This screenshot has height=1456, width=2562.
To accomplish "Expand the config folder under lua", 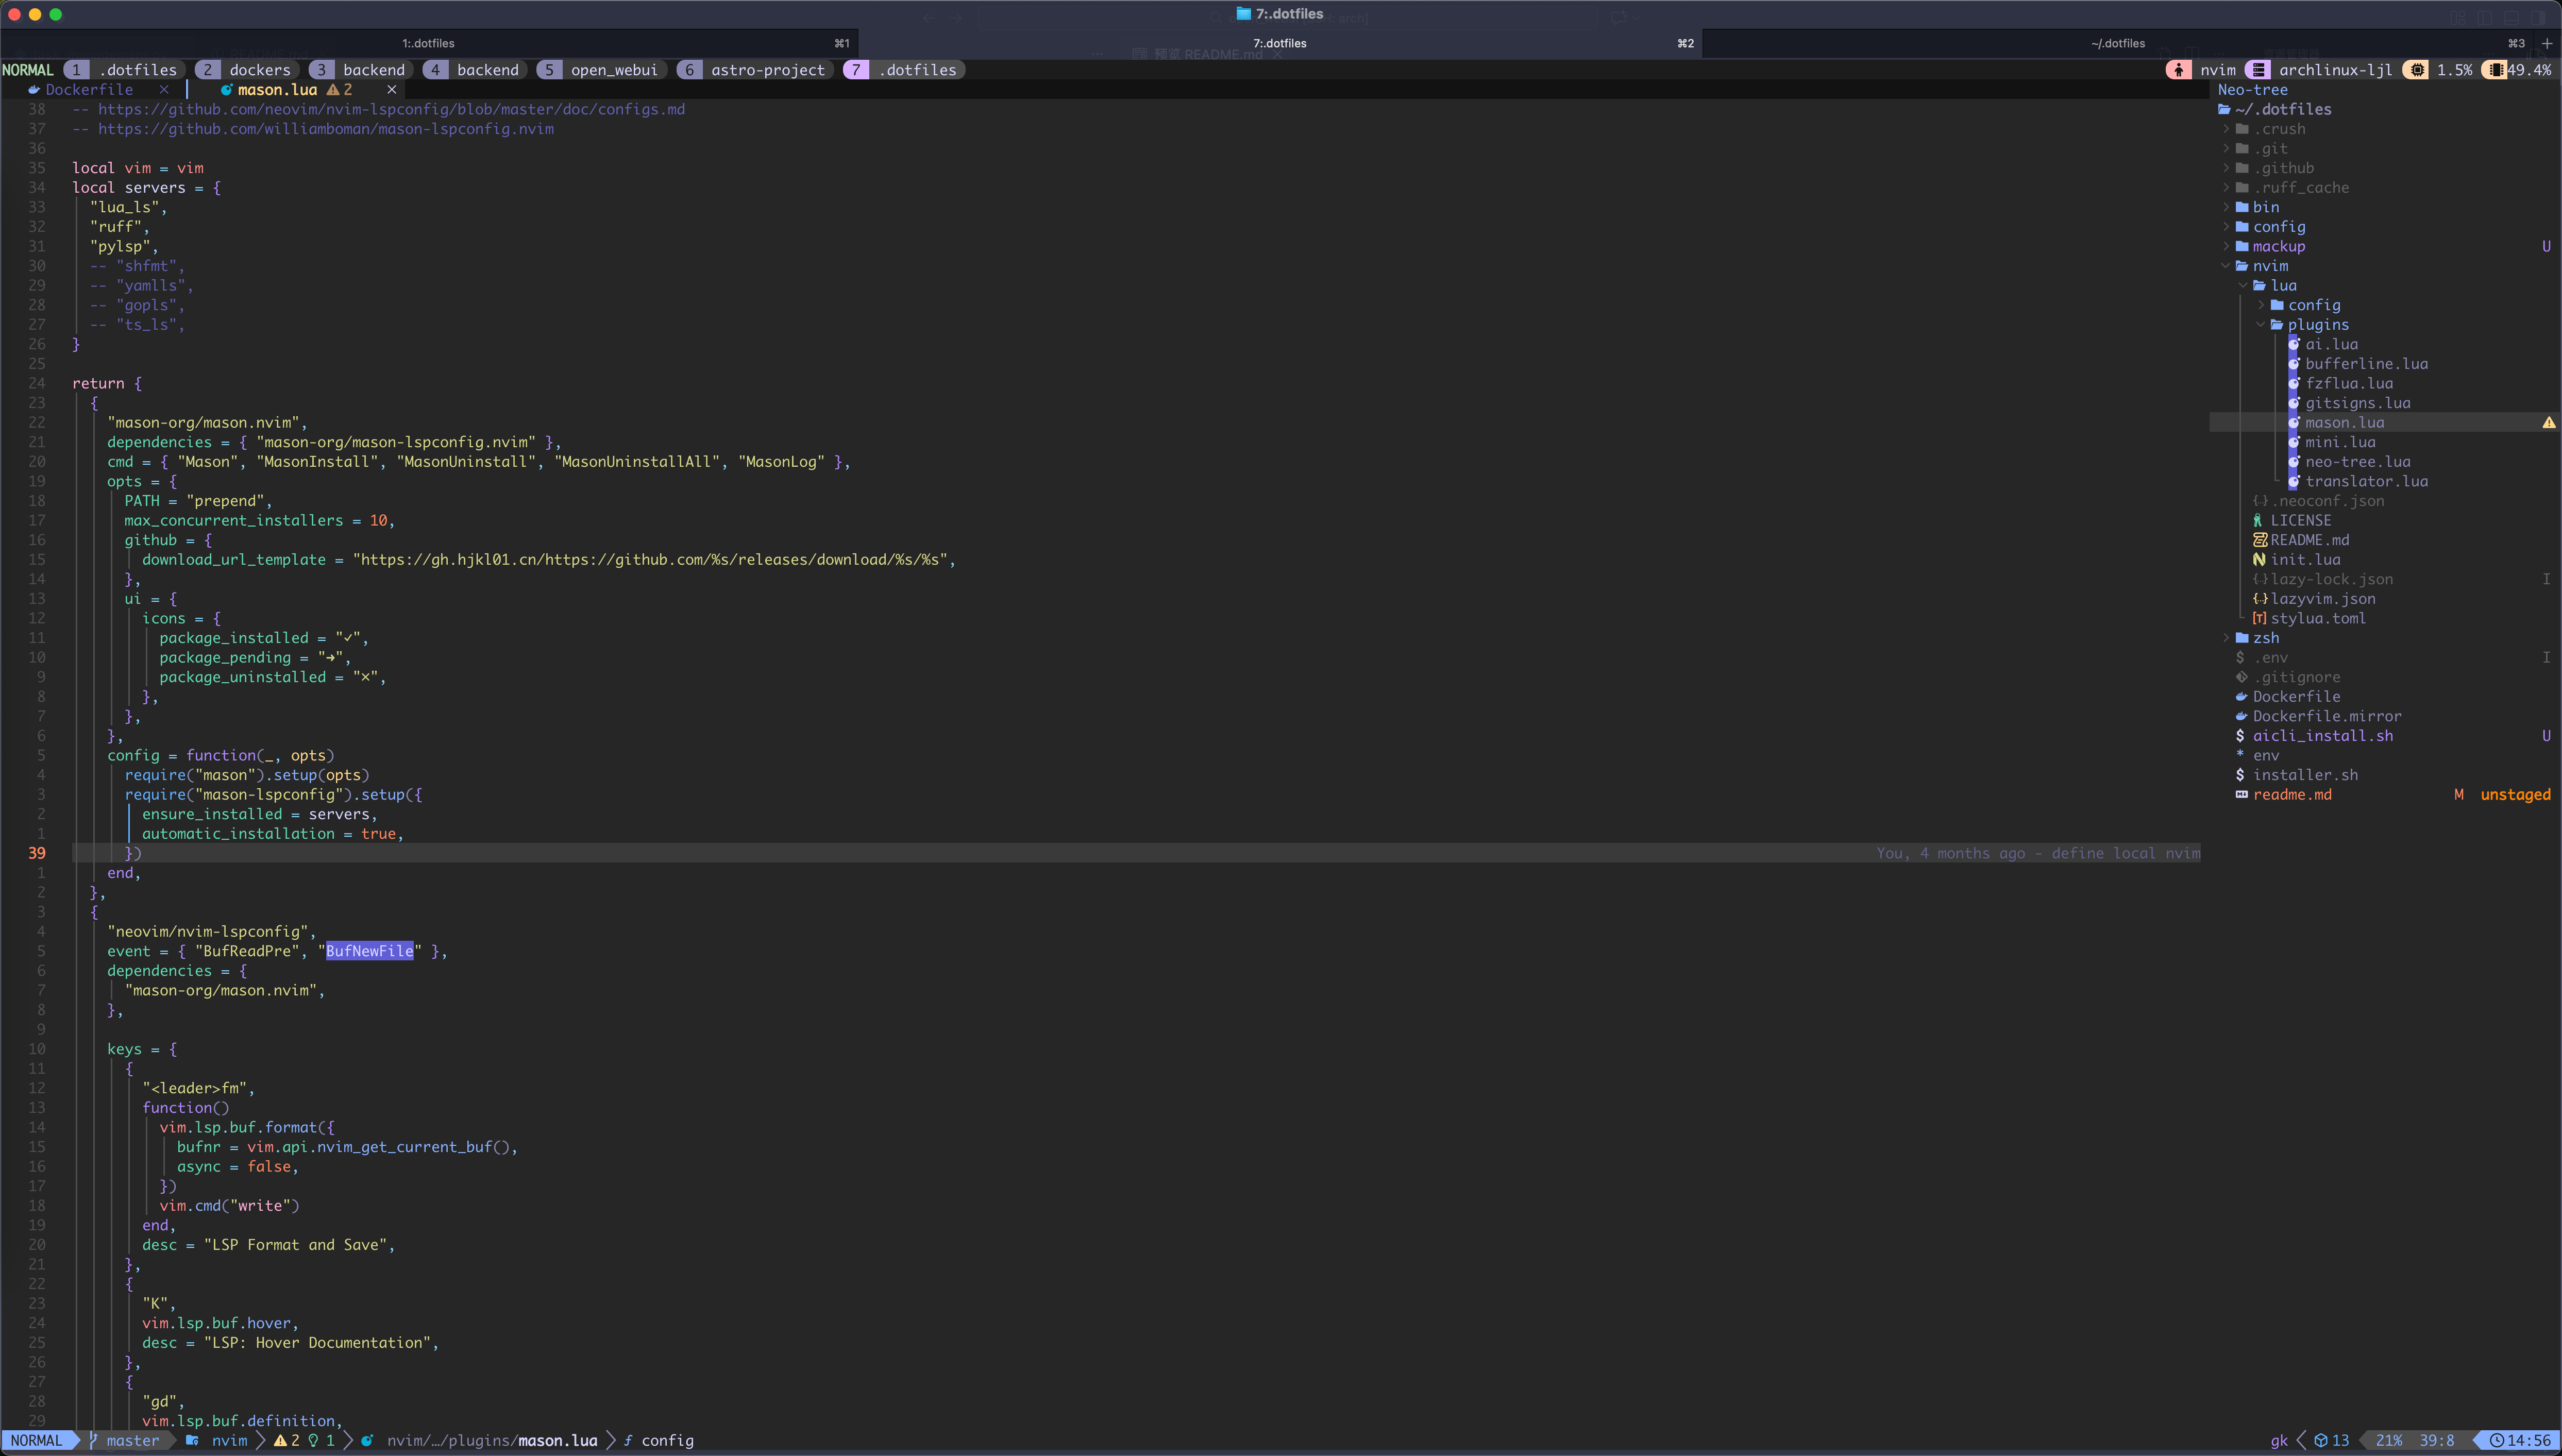I will pos(2261,305).
